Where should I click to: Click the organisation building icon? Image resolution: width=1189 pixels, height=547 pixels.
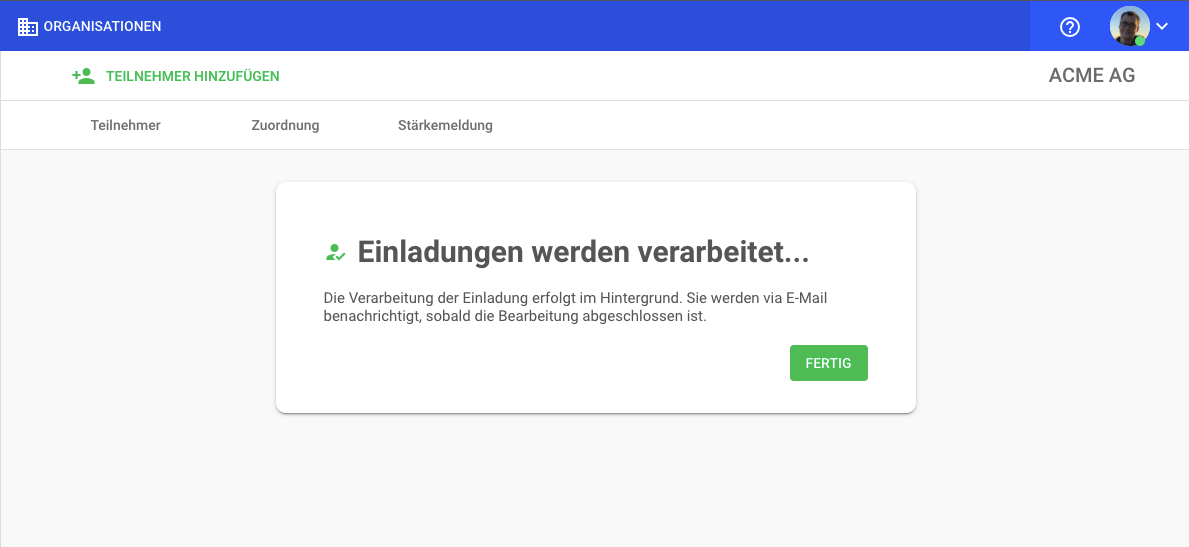28,27
